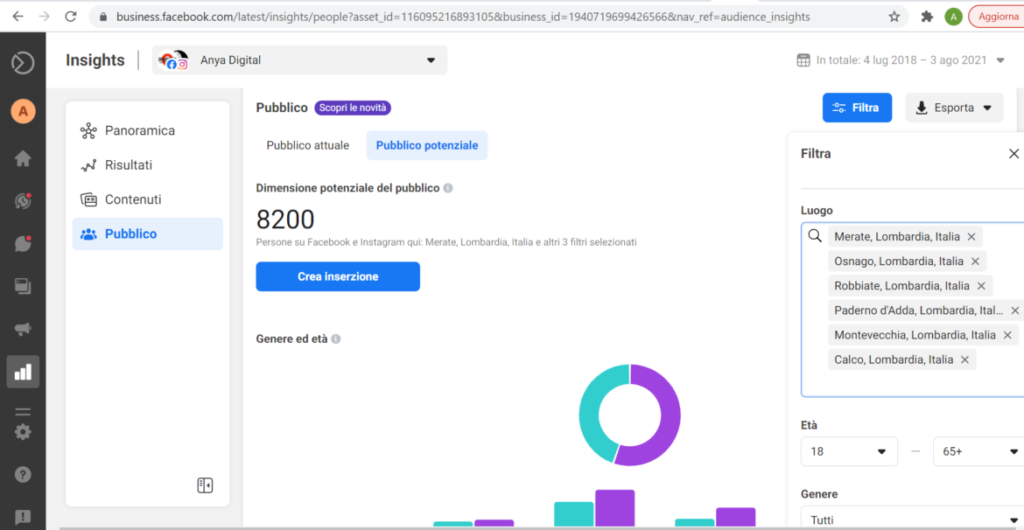Select Insights bar chart icon in sidebar
Viewport: 1024px width, 530px height.
[x=23, y=371]
